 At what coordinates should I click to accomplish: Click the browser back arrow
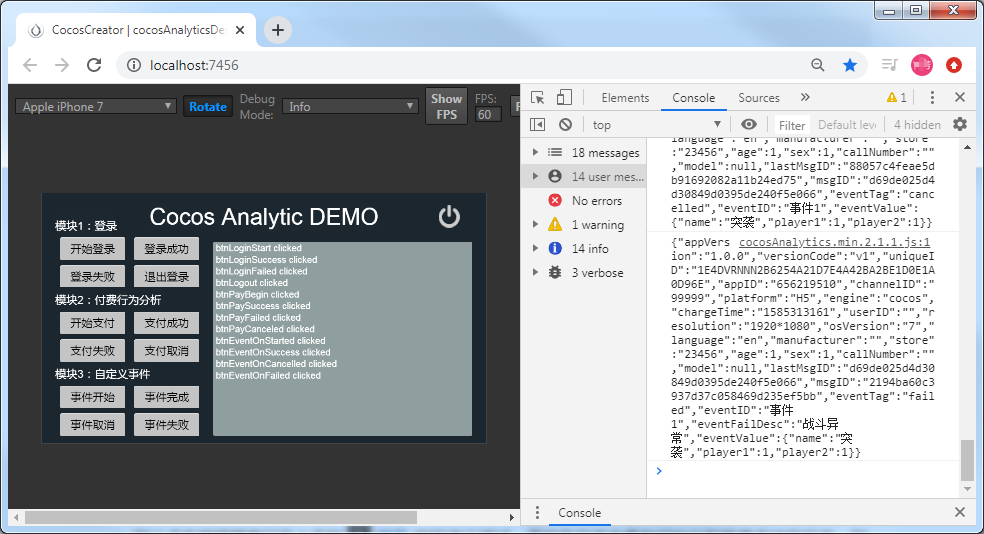click(30, 65)
